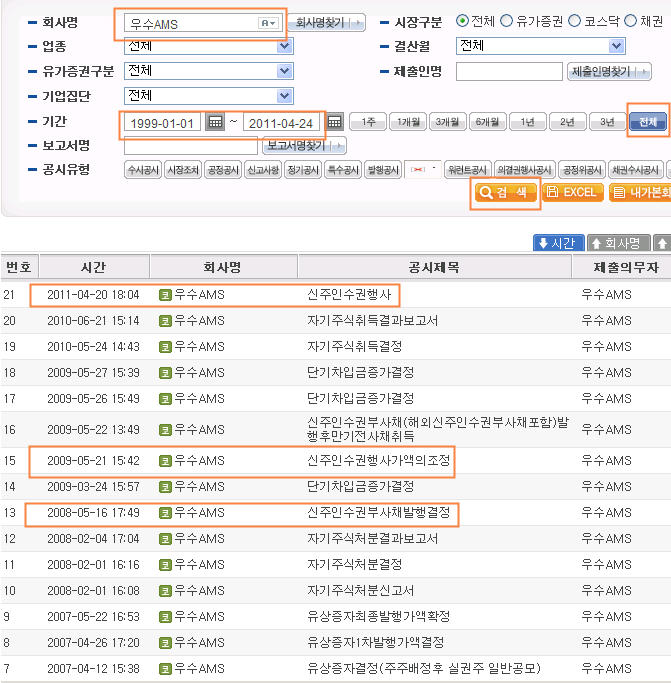This screenshot has height=683, width=671.
Task: Click the 시장조치 disclosure type filter
Action: pos(183,170)
